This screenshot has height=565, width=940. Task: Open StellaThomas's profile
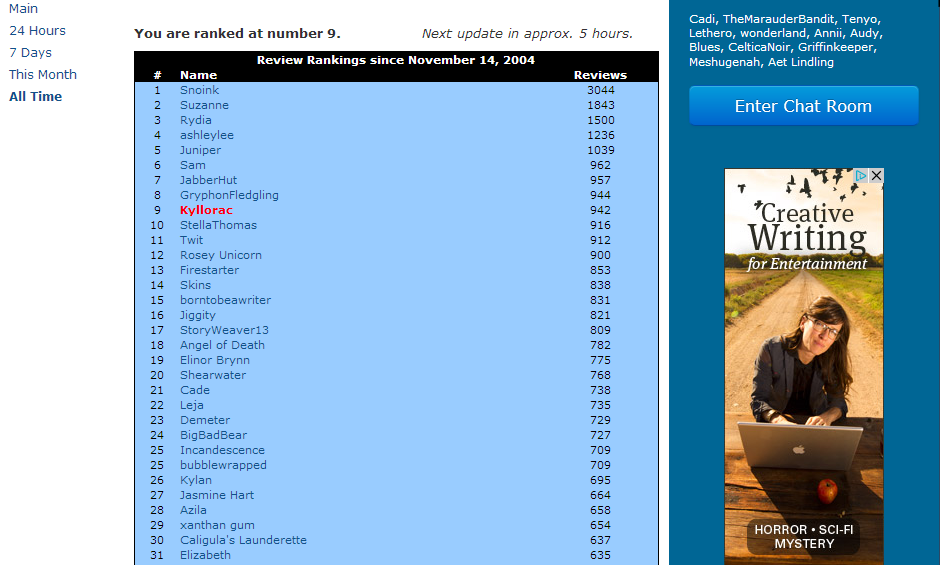point(218,225)
